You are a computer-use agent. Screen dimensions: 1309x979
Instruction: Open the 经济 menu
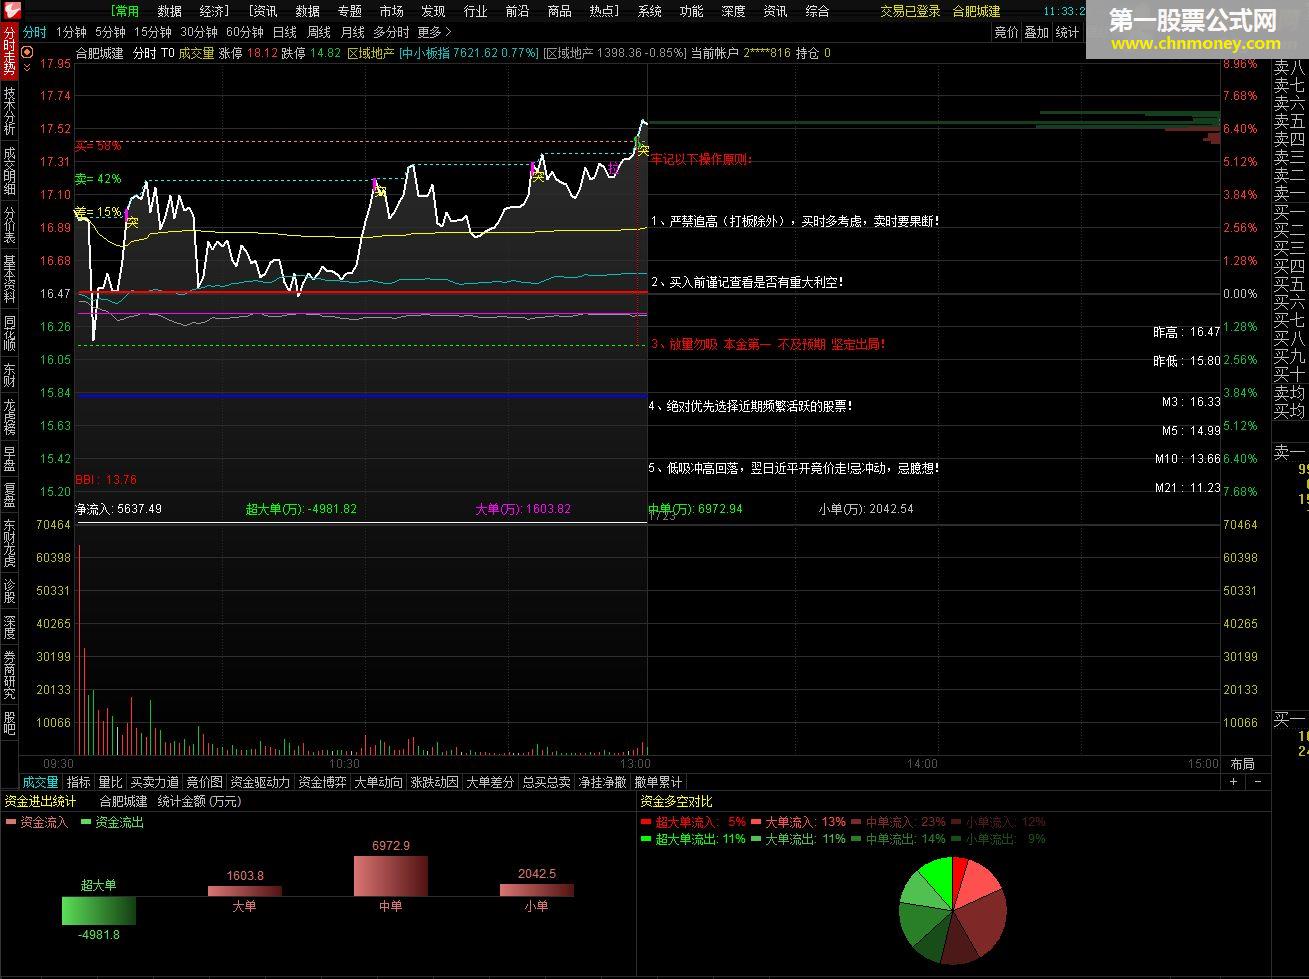pyautogui.click(x=213, y=11)
